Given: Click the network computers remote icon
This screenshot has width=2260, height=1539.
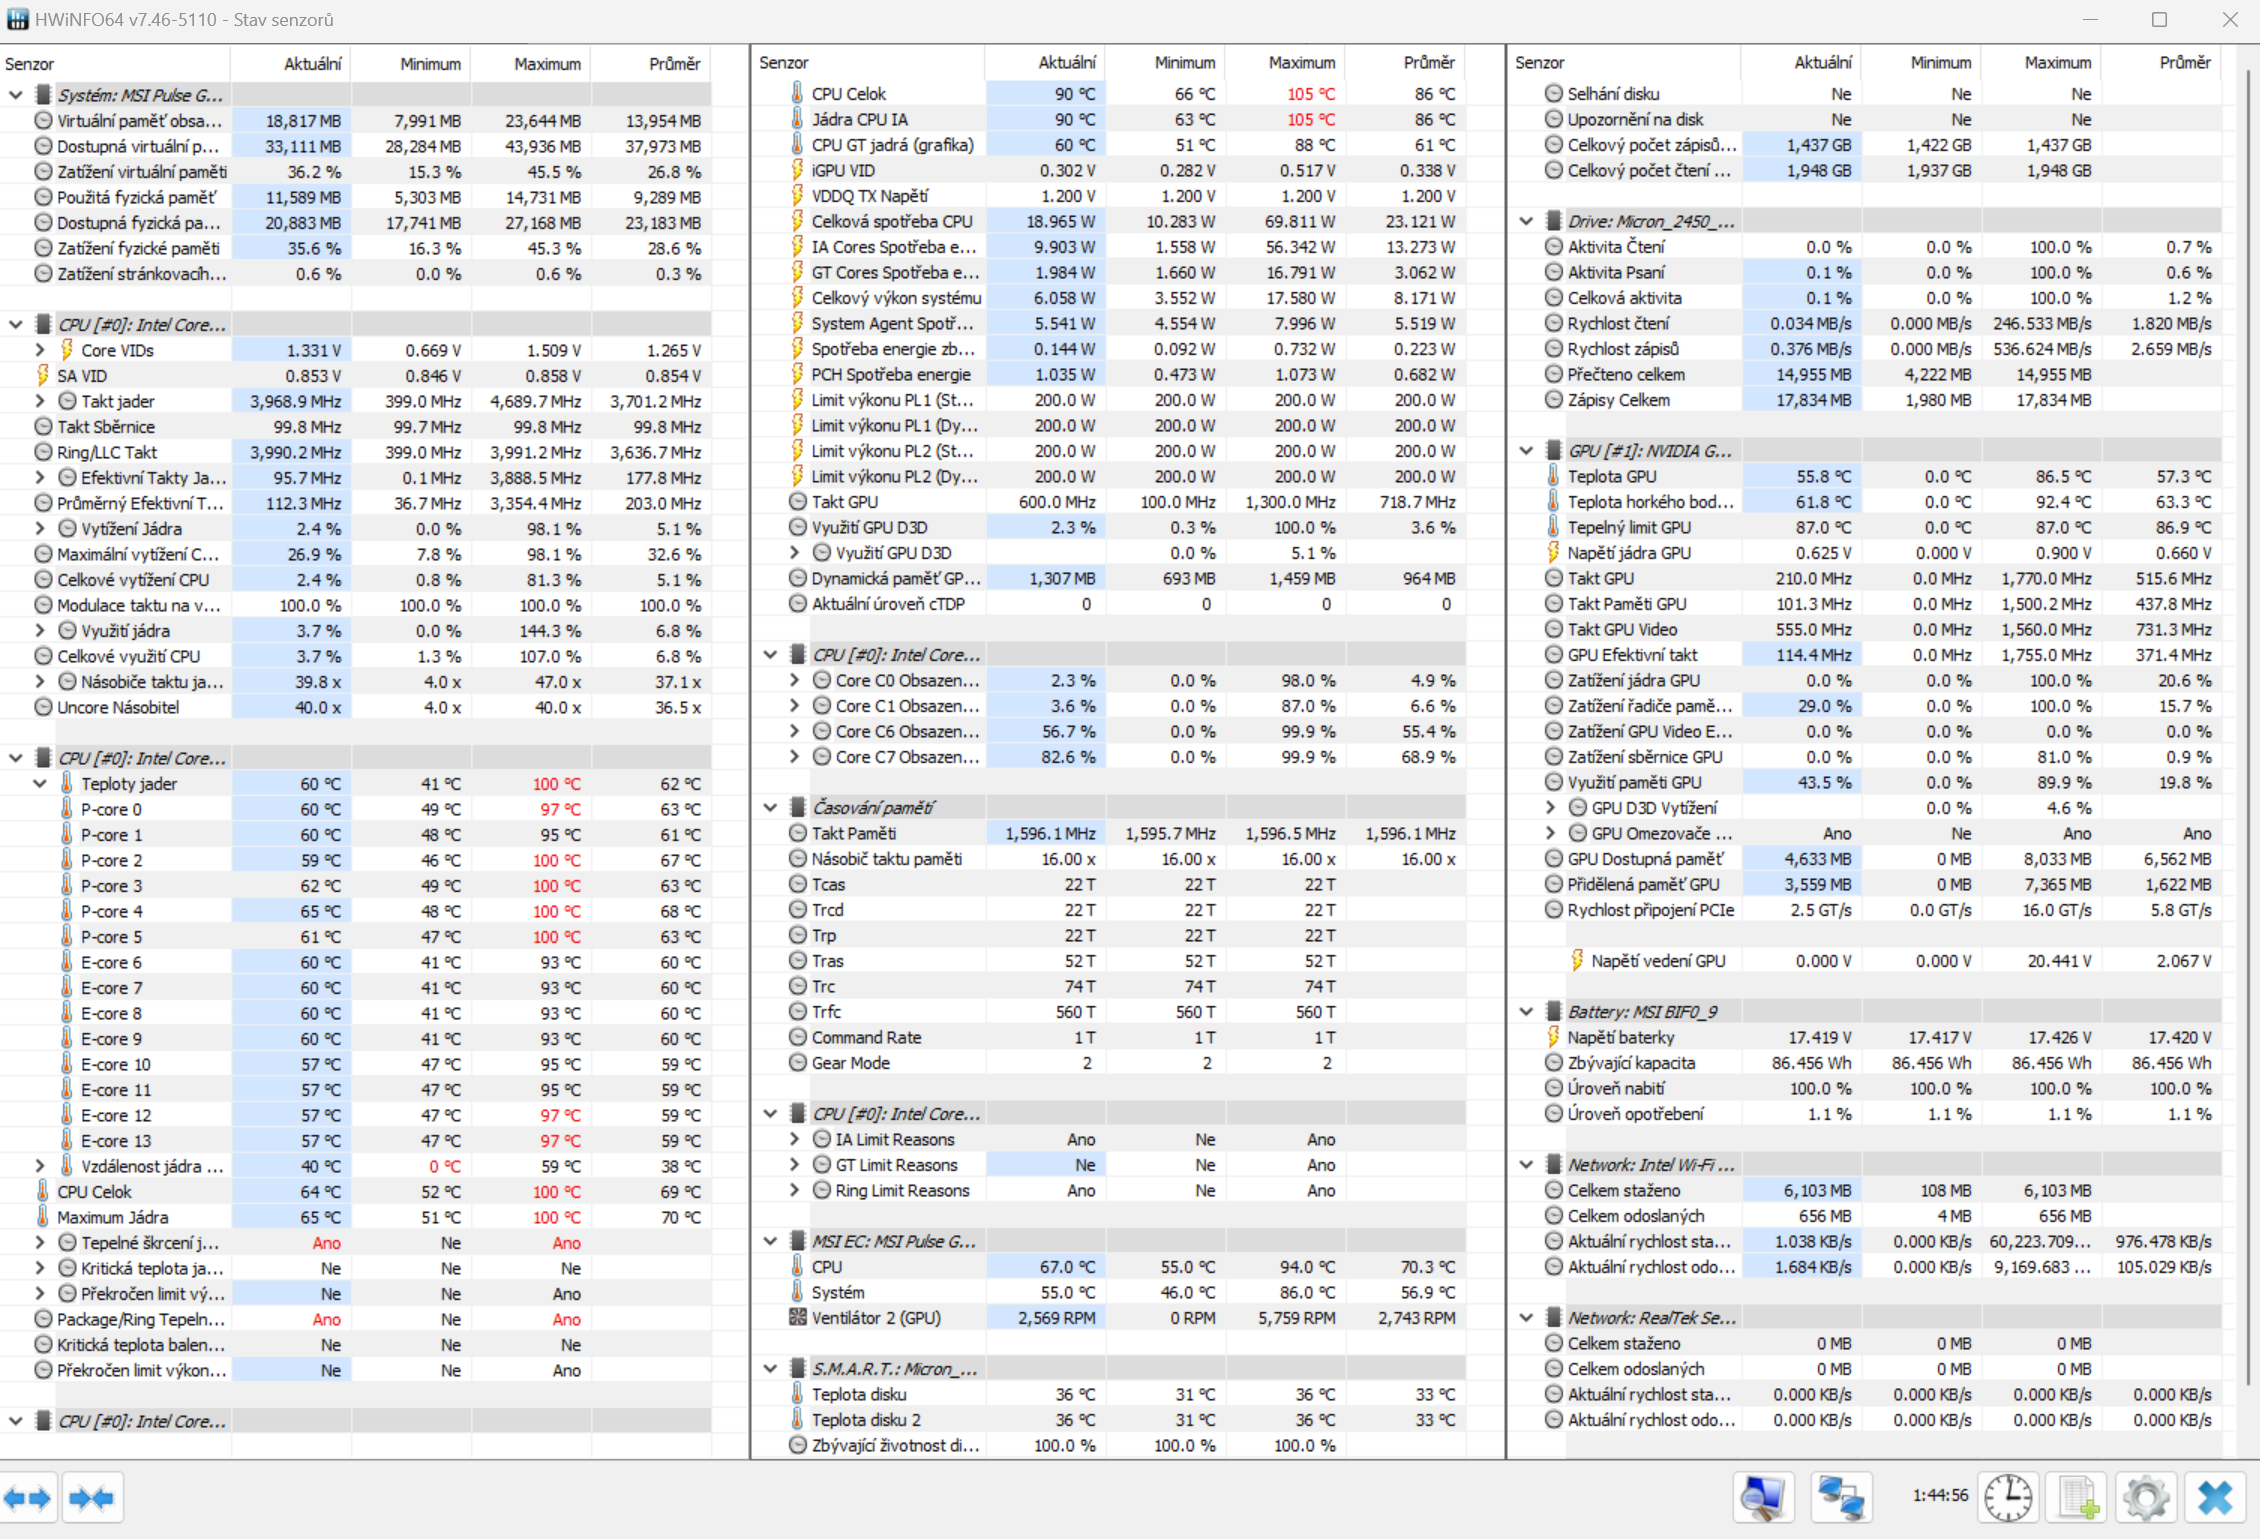Looking at the screenshot, I should (x=1841, y=1497).
